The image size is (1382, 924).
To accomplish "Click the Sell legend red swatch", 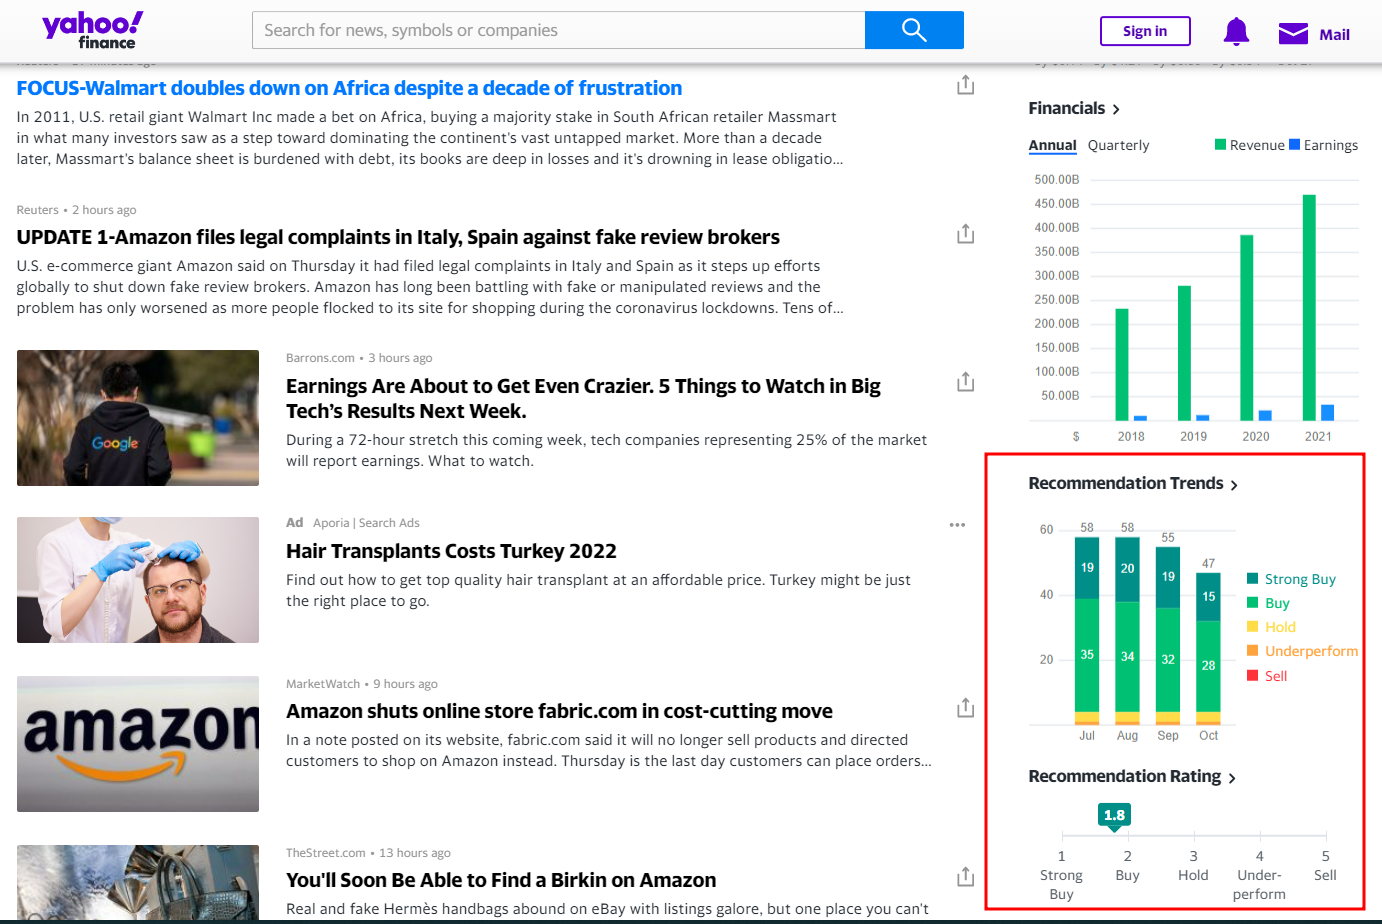I will tap(1252, 675).
